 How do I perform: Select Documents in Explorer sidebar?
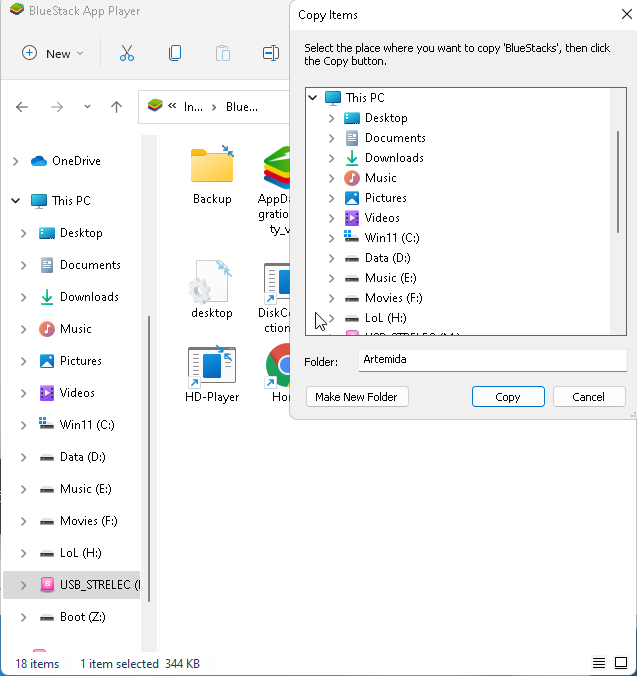80,265
